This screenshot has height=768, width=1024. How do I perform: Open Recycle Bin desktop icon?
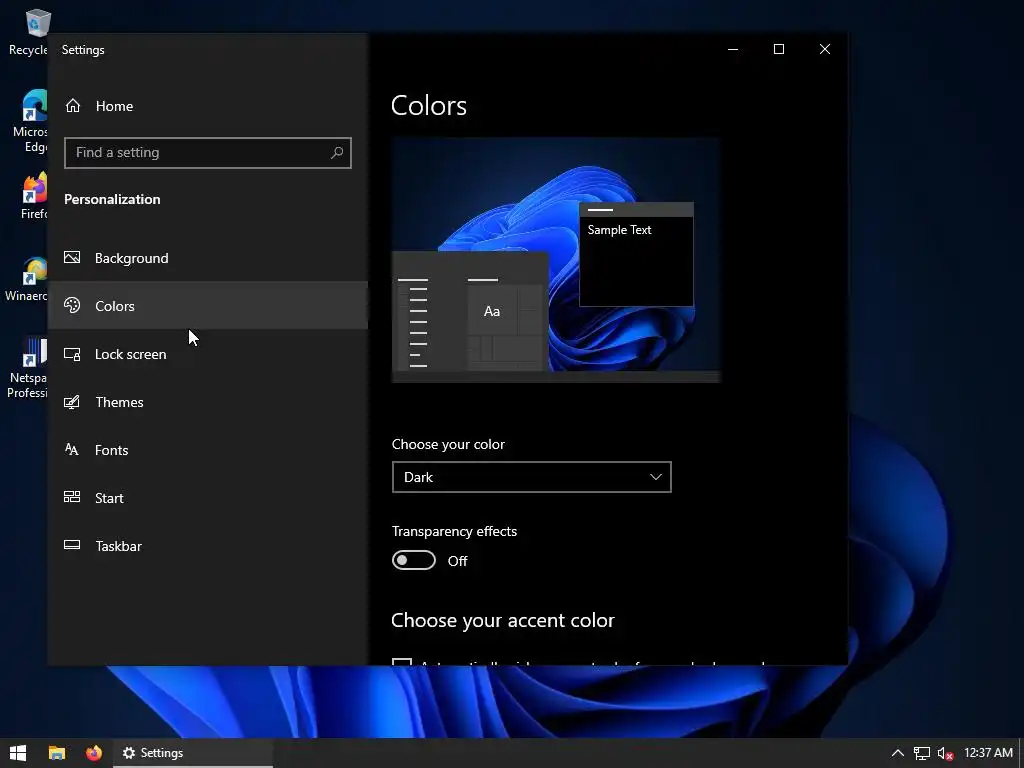[29, 33]
